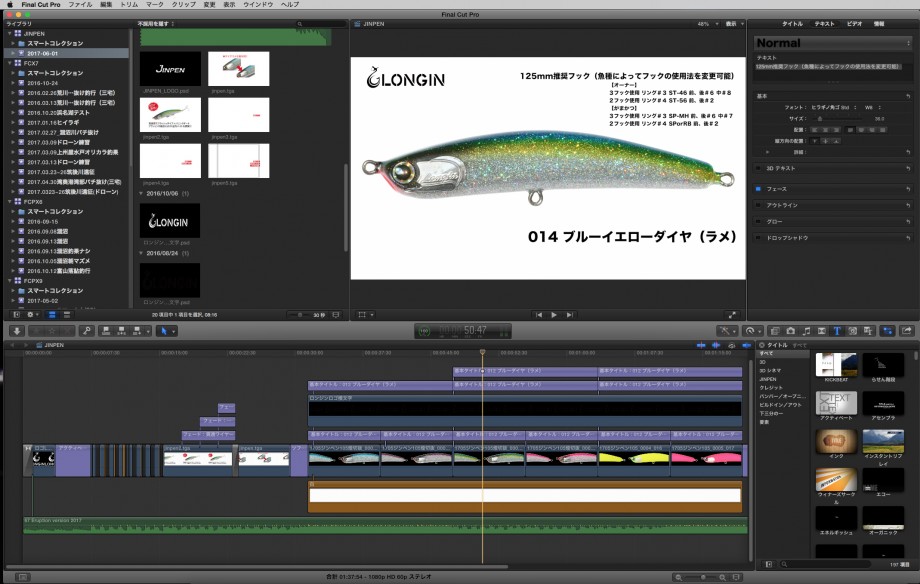Image resolution: width=920 pixels, height=584 pixels.
Task: Click the connect clip edit button
Action: point(106,331)
